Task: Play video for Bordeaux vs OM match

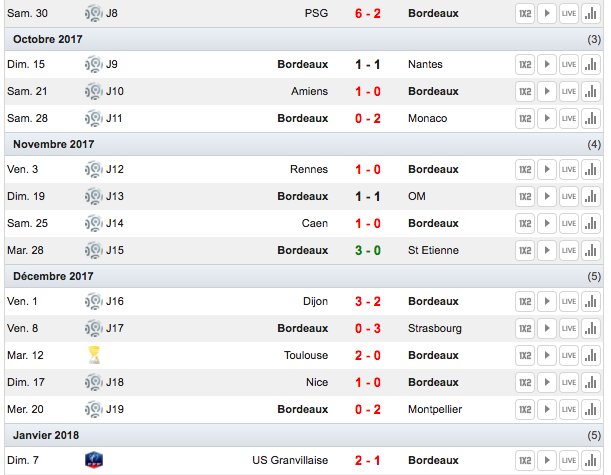Action: pos(547,196)
